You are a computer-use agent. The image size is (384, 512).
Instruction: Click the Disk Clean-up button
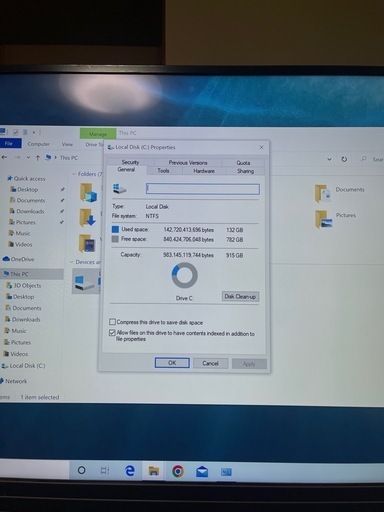click(240, 296)
